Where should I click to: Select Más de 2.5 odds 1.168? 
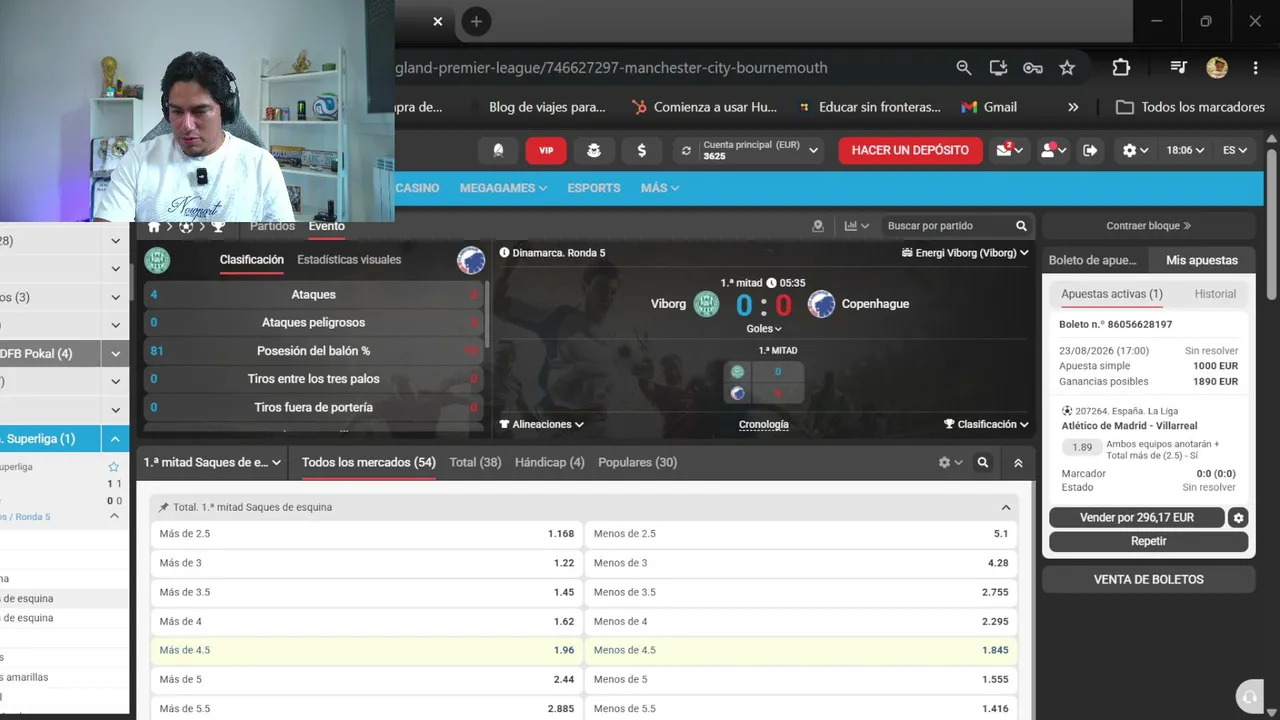pyautogui.click(x=367, y=534)
